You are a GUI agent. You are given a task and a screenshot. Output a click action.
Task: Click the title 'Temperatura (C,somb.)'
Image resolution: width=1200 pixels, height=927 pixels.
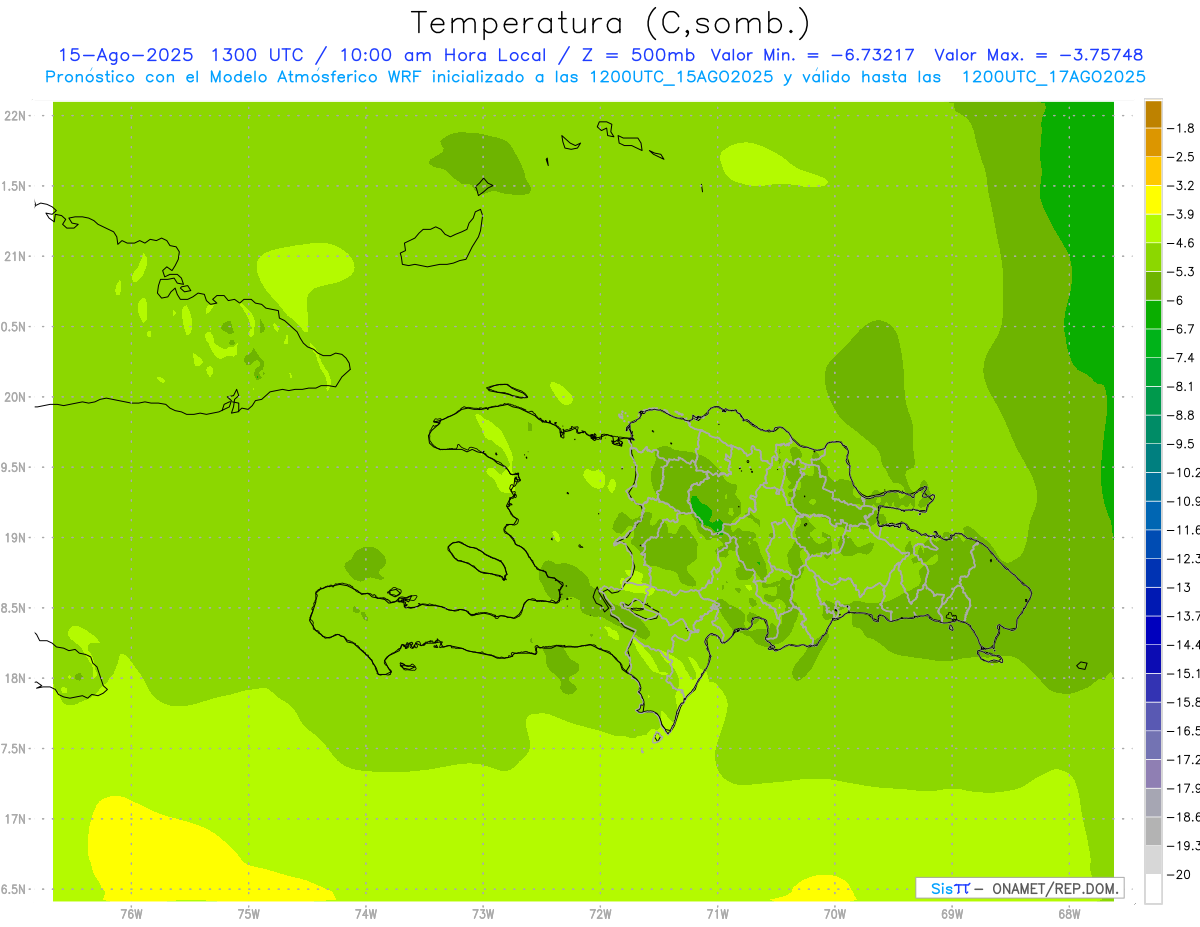point(611,22)
